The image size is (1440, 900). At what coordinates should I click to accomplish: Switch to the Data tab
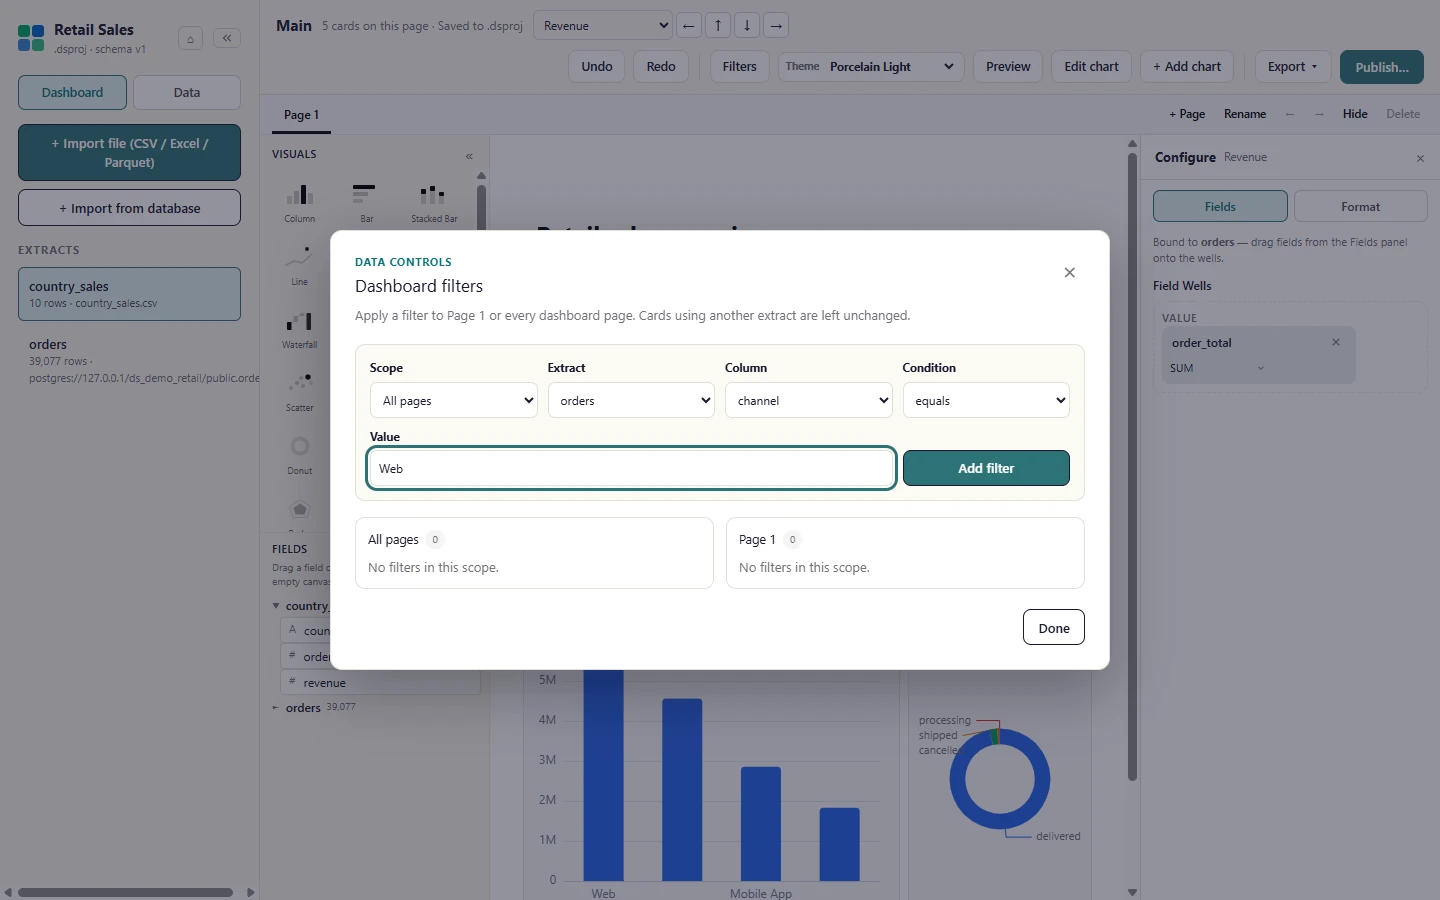click(187, 92)
